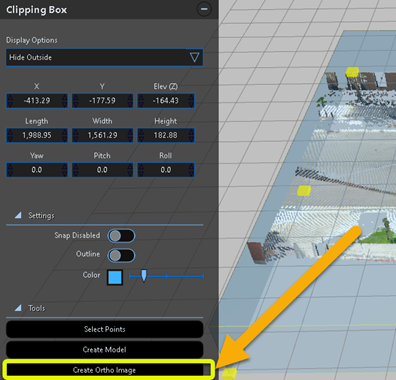Image resolution: width=396 pixels, height=380 pixels.
Task: Click the Width value field
Action: coord(102,135)
